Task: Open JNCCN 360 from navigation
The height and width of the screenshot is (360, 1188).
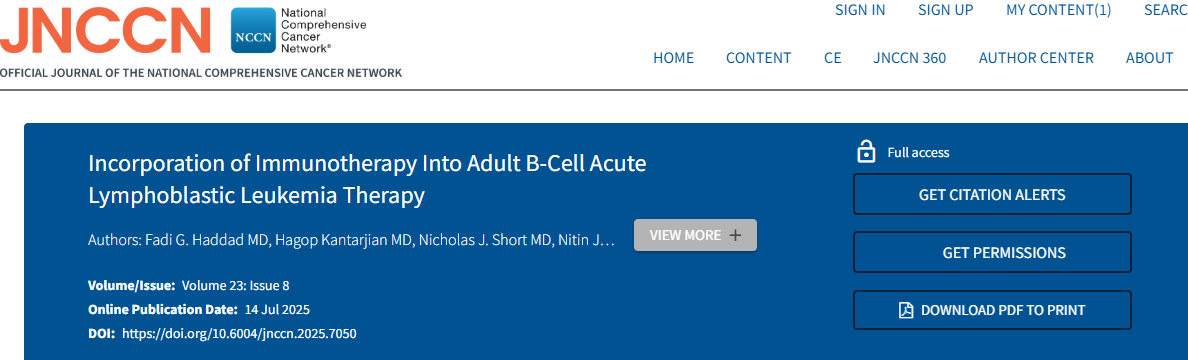Action: pyautogui.click(x=909, y=58)
